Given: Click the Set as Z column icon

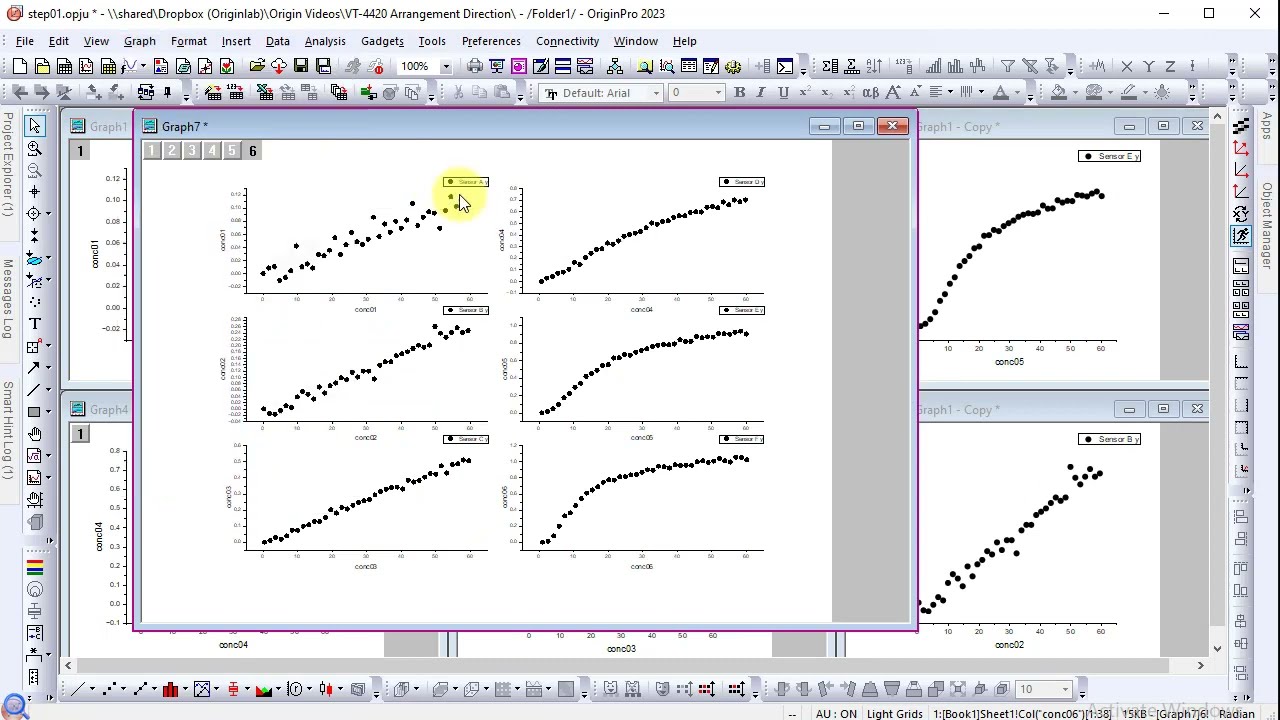Looking at the screenshot, I should click(x=1170, y=66).
